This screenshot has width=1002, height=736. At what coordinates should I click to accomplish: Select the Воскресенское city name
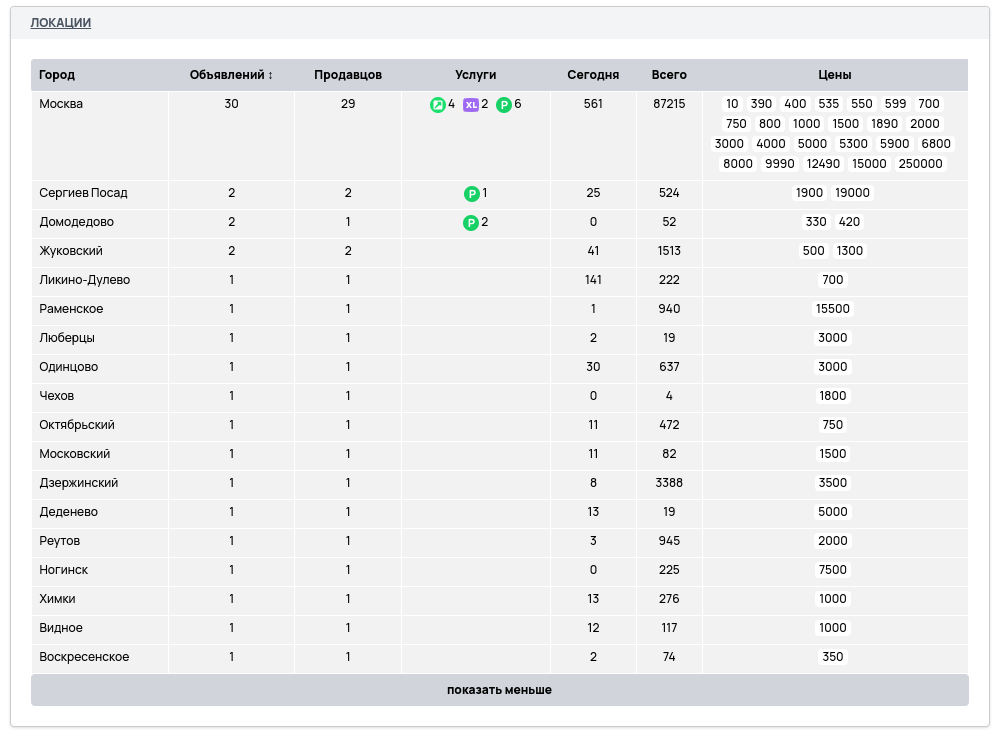coord(84,657)
